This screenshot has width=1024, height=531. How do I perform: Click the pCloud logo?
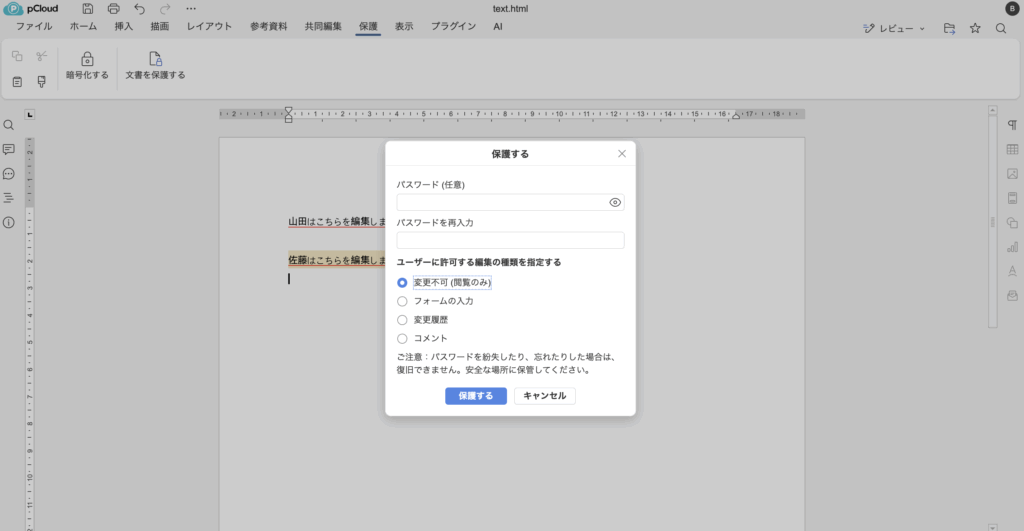[x=31, y=8]
